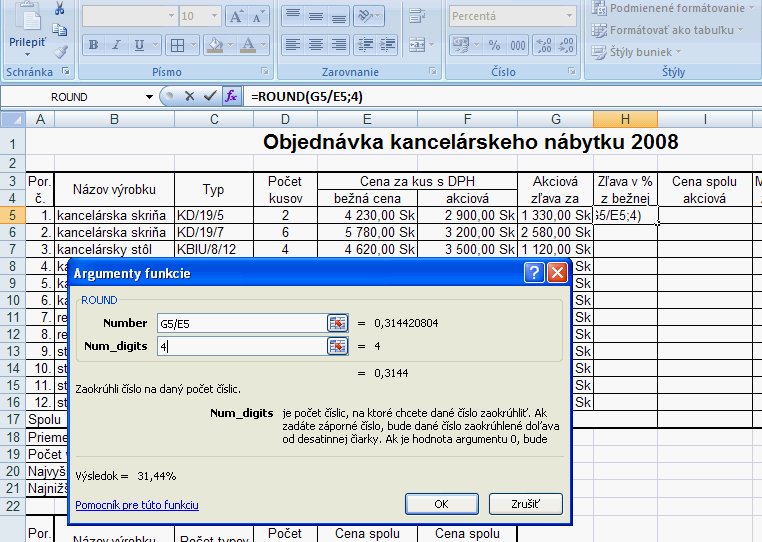
Task: Open the Fill Color dropdown arrow
Action: coord(230,45)
